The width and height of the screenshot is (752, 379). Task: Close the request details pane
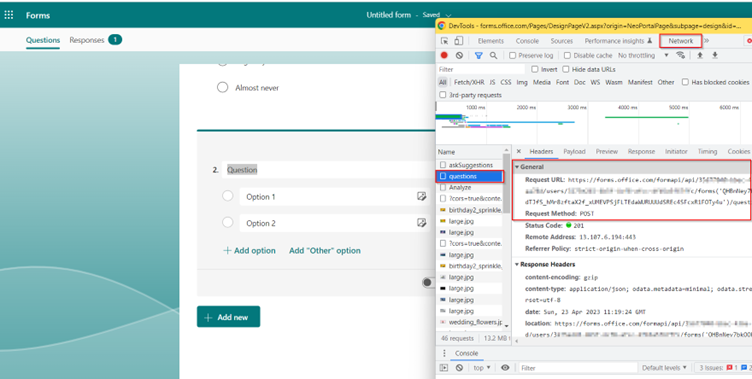518,151
